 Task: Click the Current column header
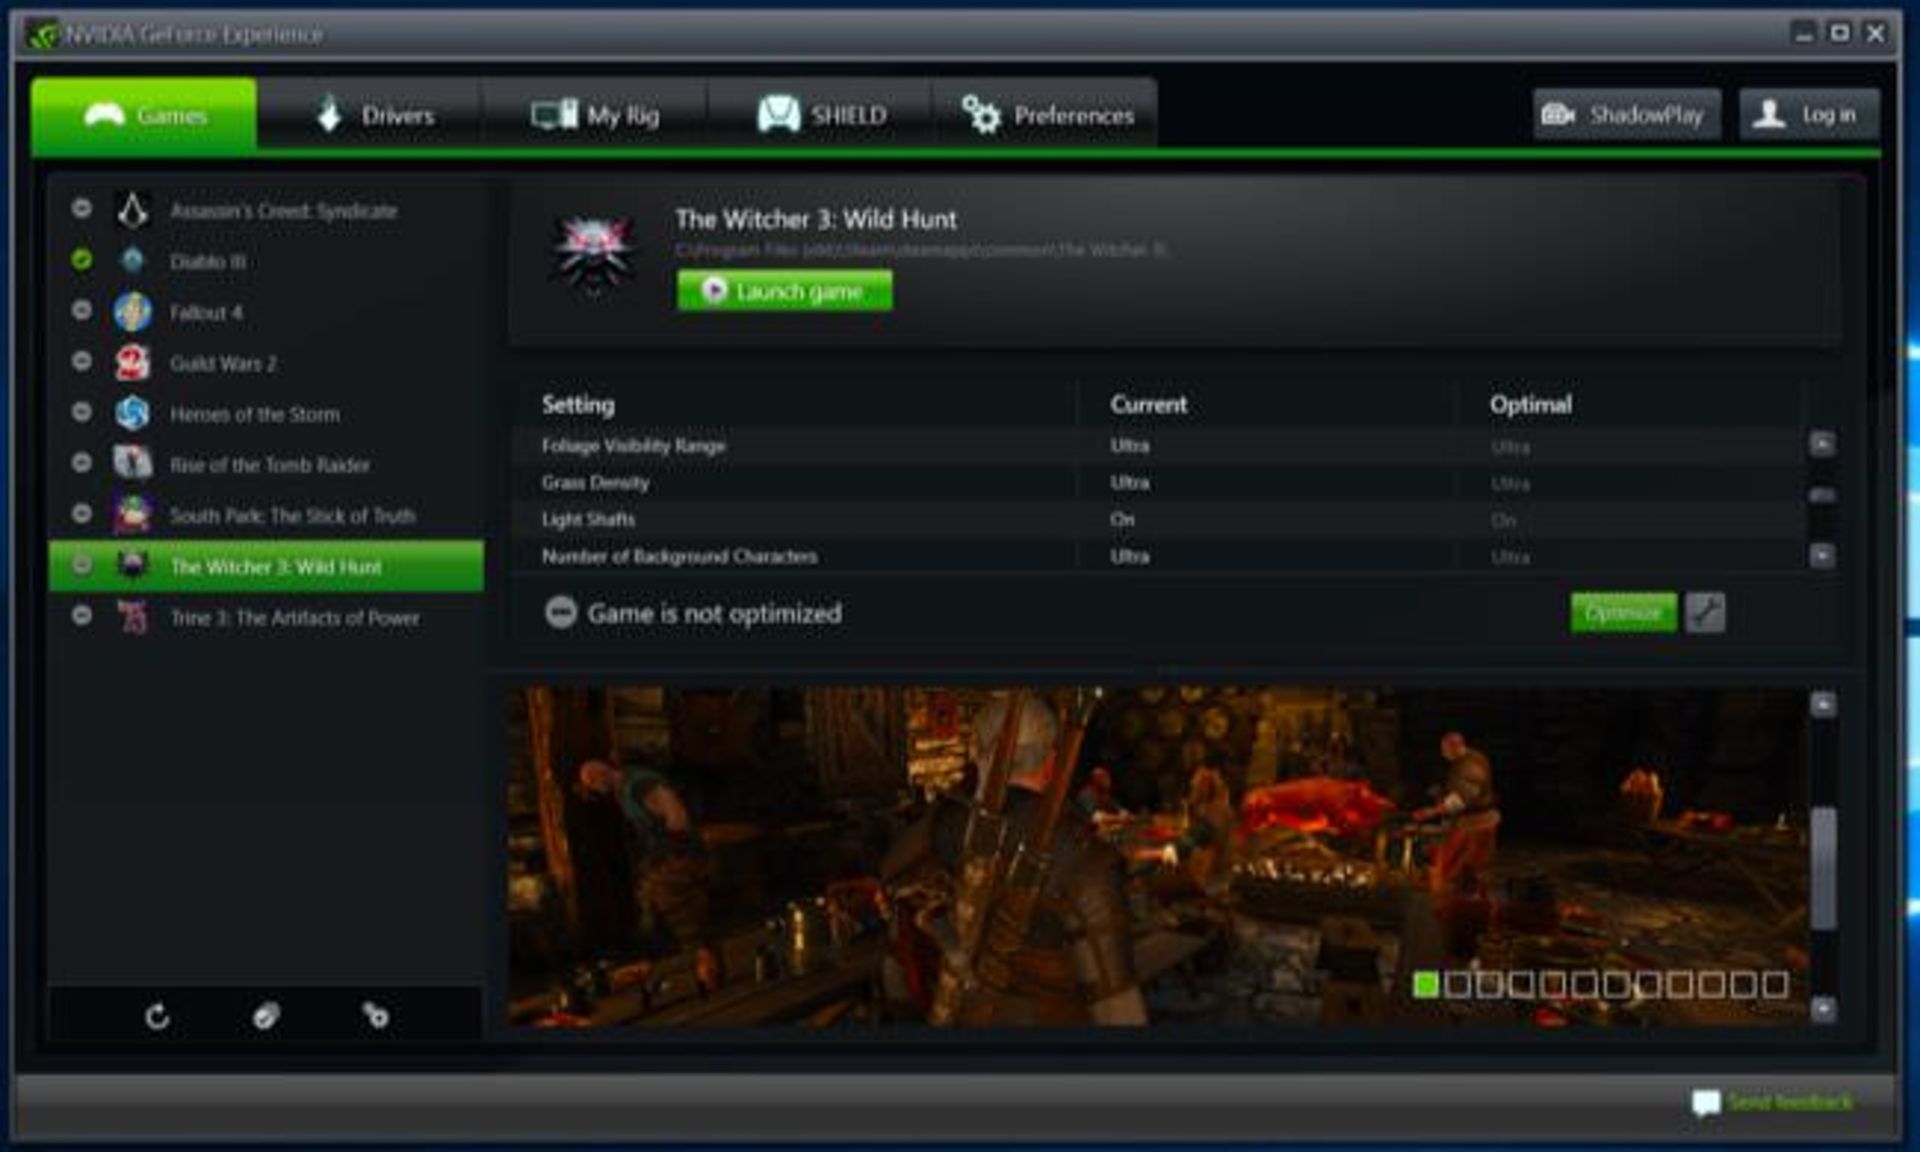(1149, 405)
